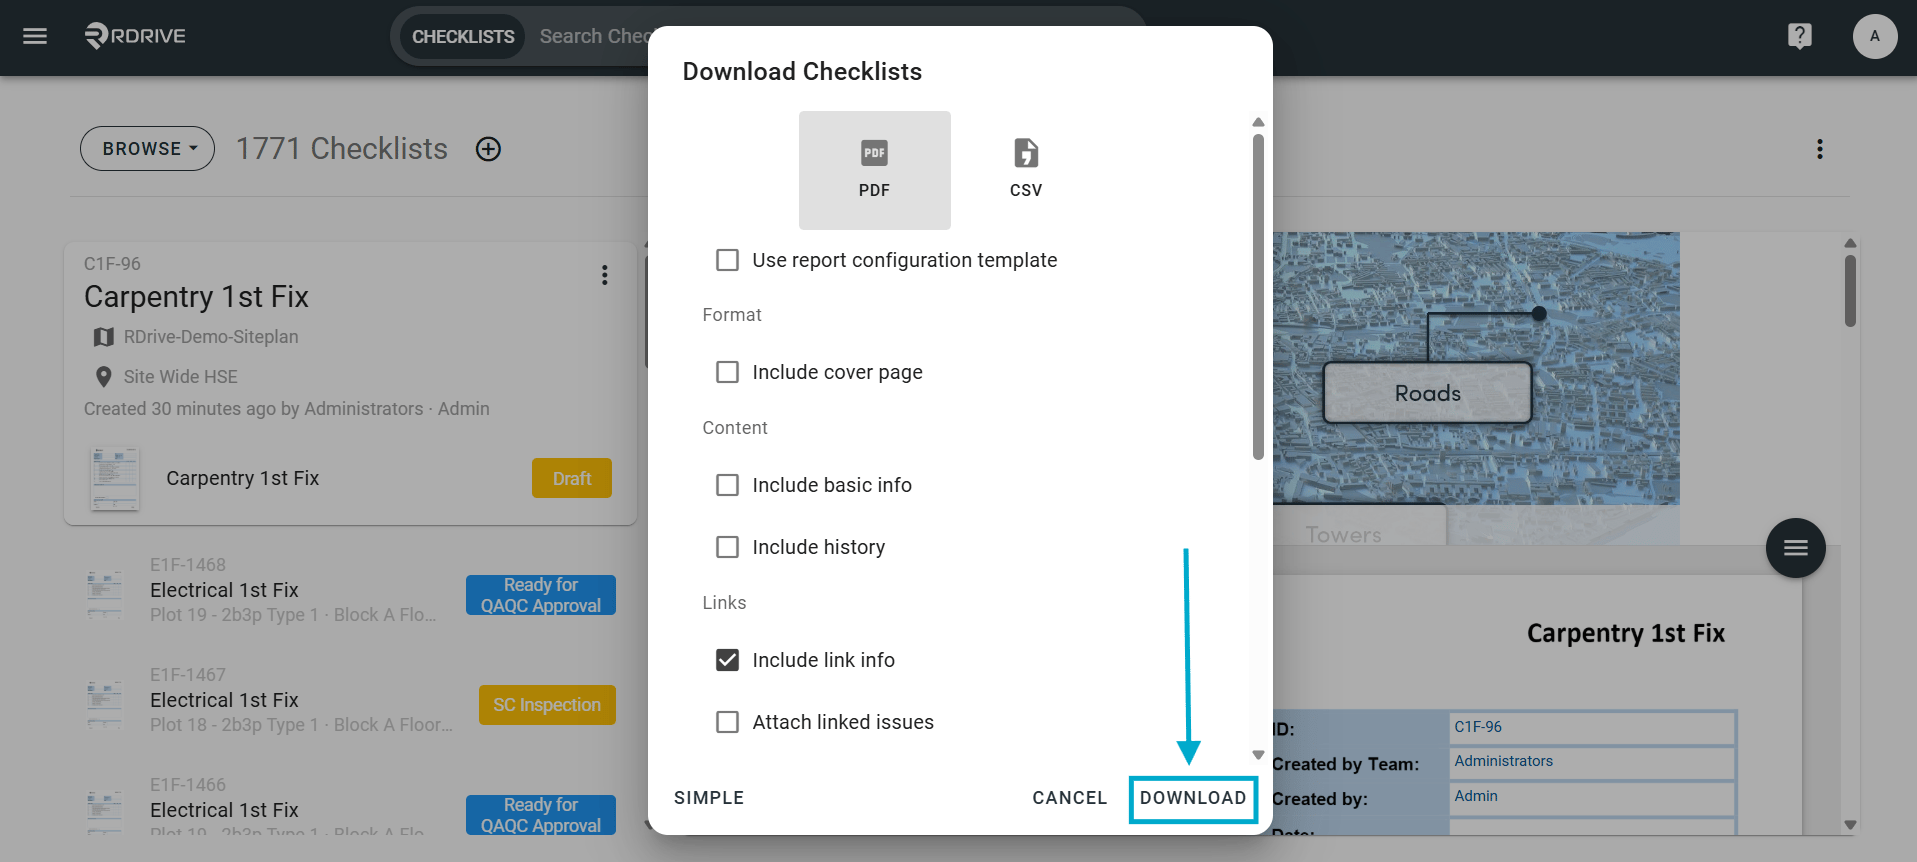Screen dimensions: 1917x862
Task: Check Include history option
Action: click(727, 547)
